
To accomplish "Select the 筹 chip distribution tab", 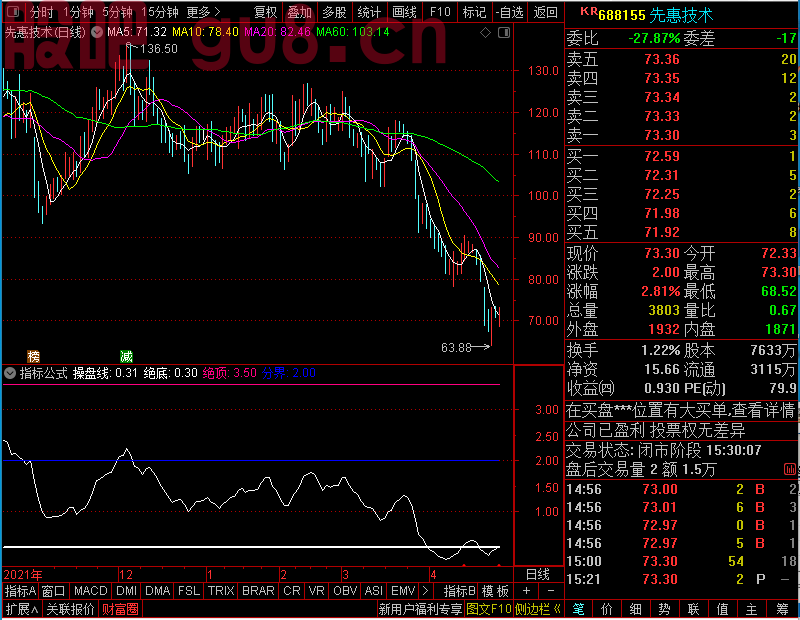I will click(783, 609).
